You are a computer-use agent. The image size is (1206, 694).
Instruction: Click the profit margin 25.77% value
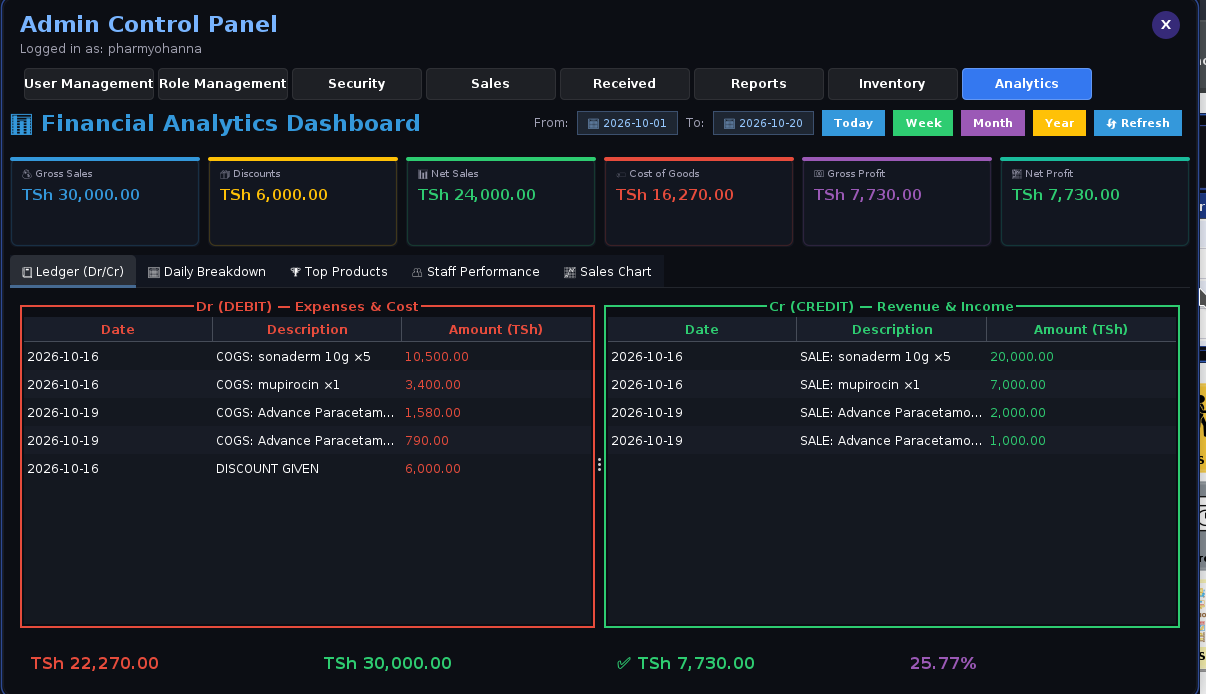[x=943, y=663]
